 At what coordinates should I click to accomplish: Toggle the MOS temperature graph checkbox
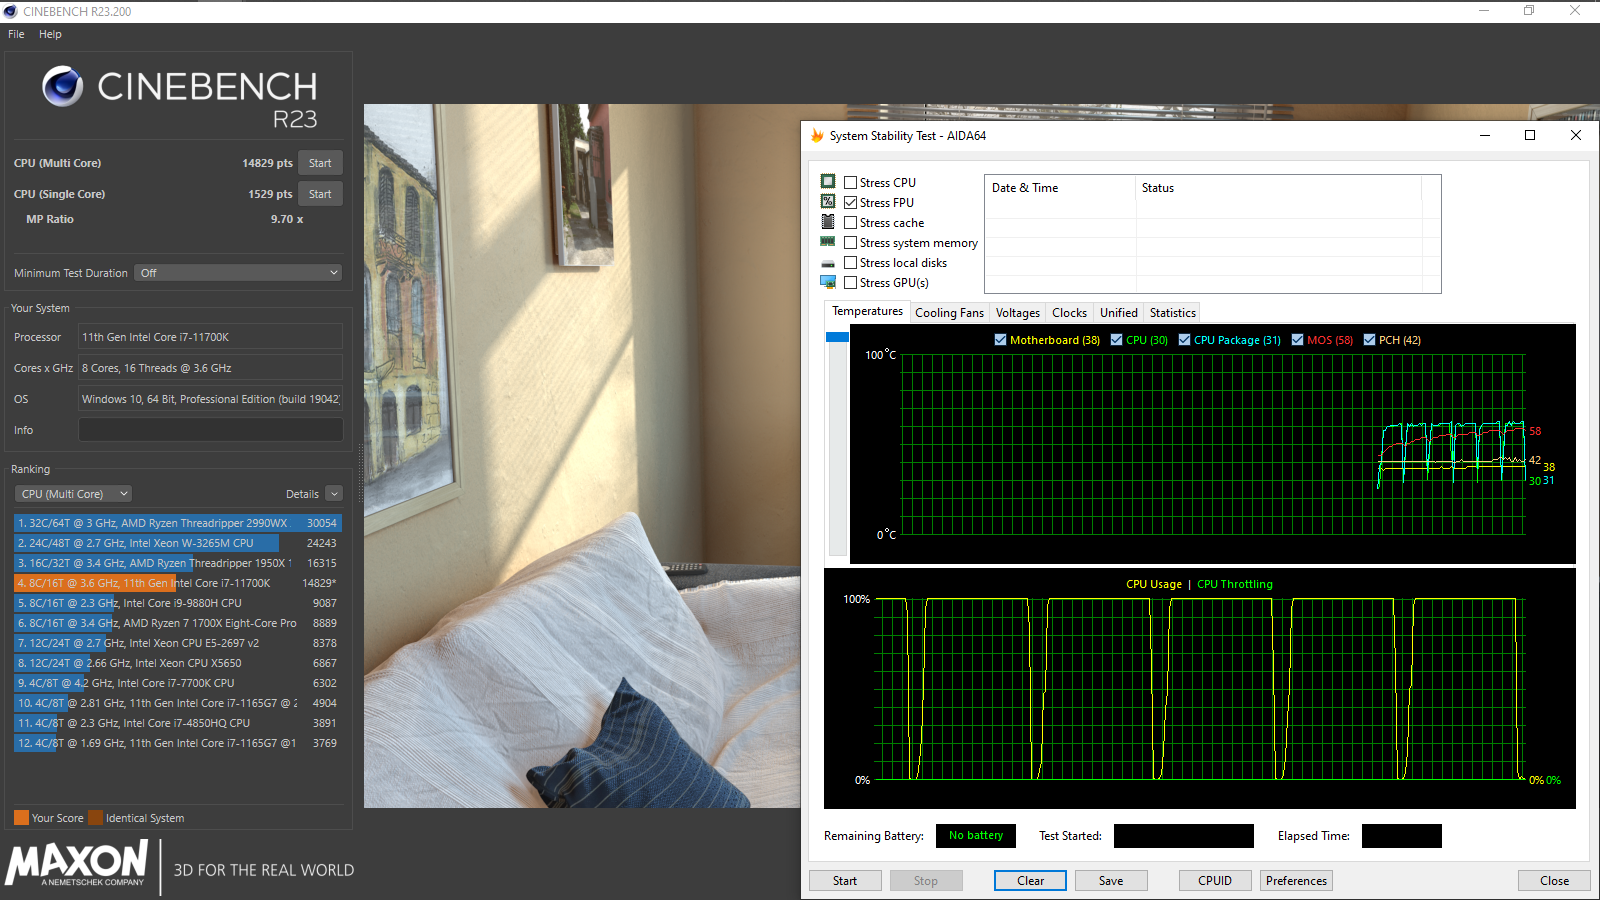[x=1297, y=340]
